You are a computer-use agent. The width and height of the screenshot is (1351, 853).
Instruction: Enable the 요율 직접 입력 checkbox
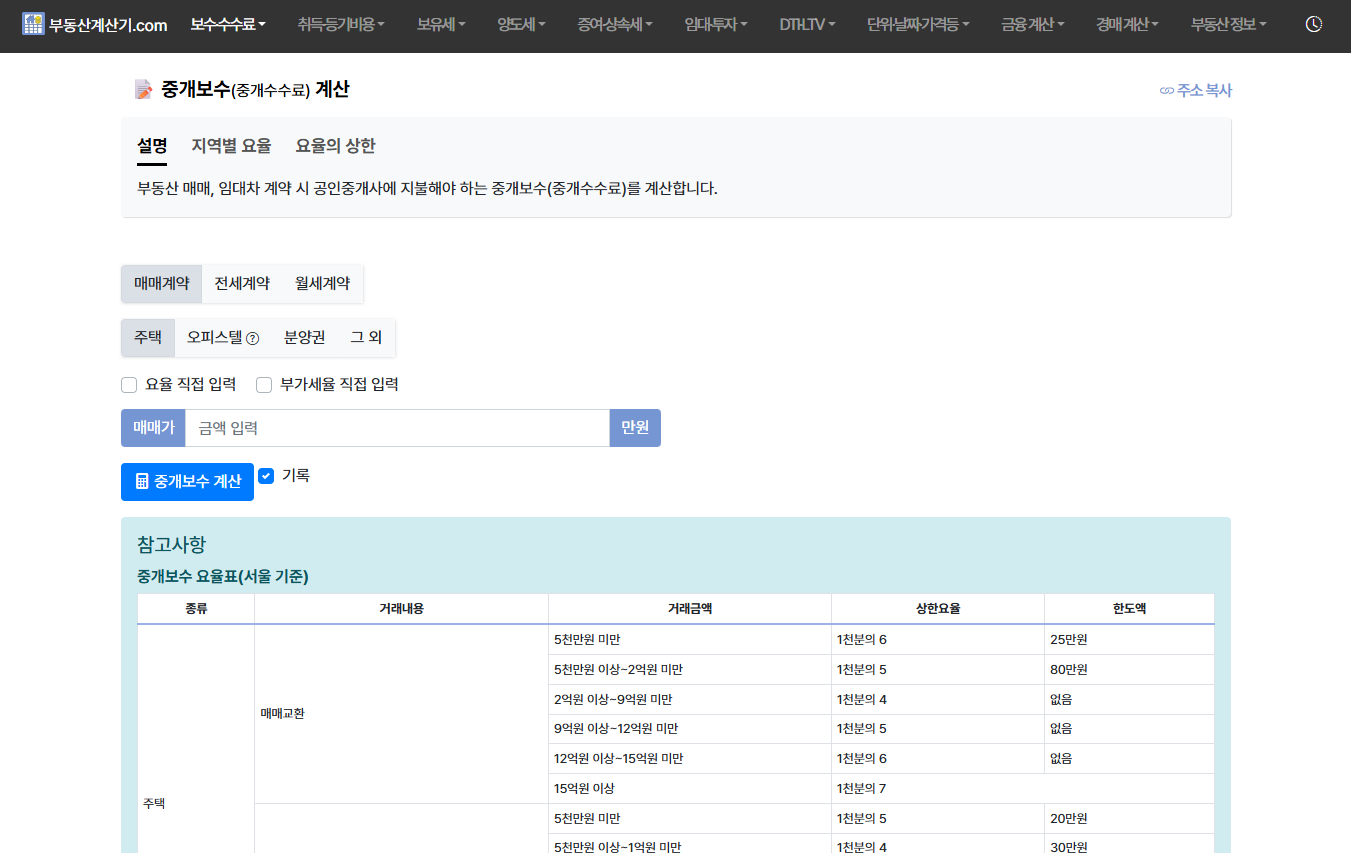pyautogui.click(x=129, y=384)
